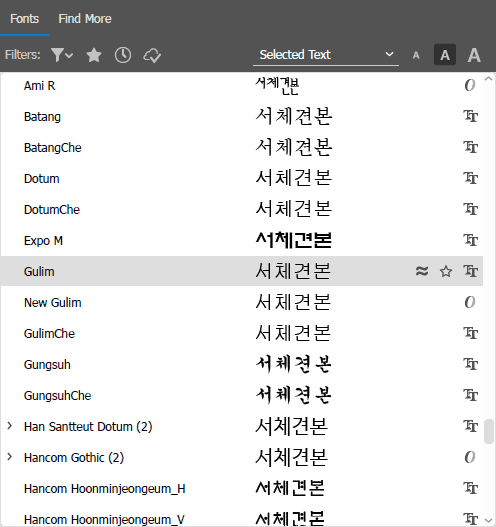The image size is (496, 527).
Task: Click the TrueType icon on Gulim row
Action: pyautogui.click(x=470, y=271)
